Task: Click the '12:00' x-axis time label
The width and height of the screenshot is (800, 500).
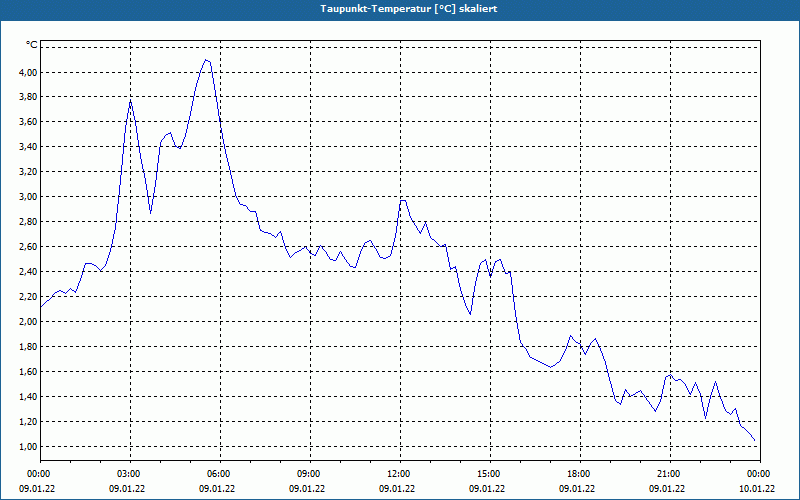Action: click(x=397, y=474)
